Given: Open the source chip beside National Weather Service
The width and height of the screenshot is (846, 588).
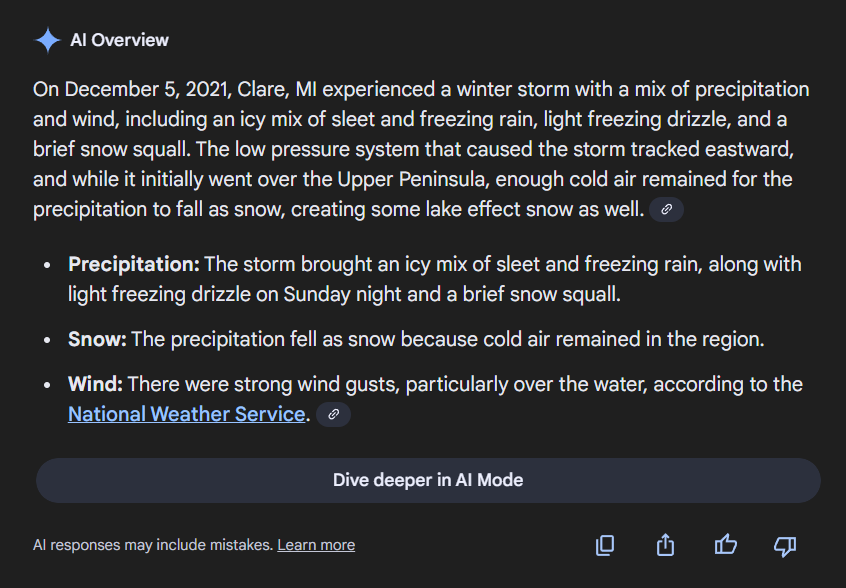Looking at the screenshot, I should [x=333, y=414].
